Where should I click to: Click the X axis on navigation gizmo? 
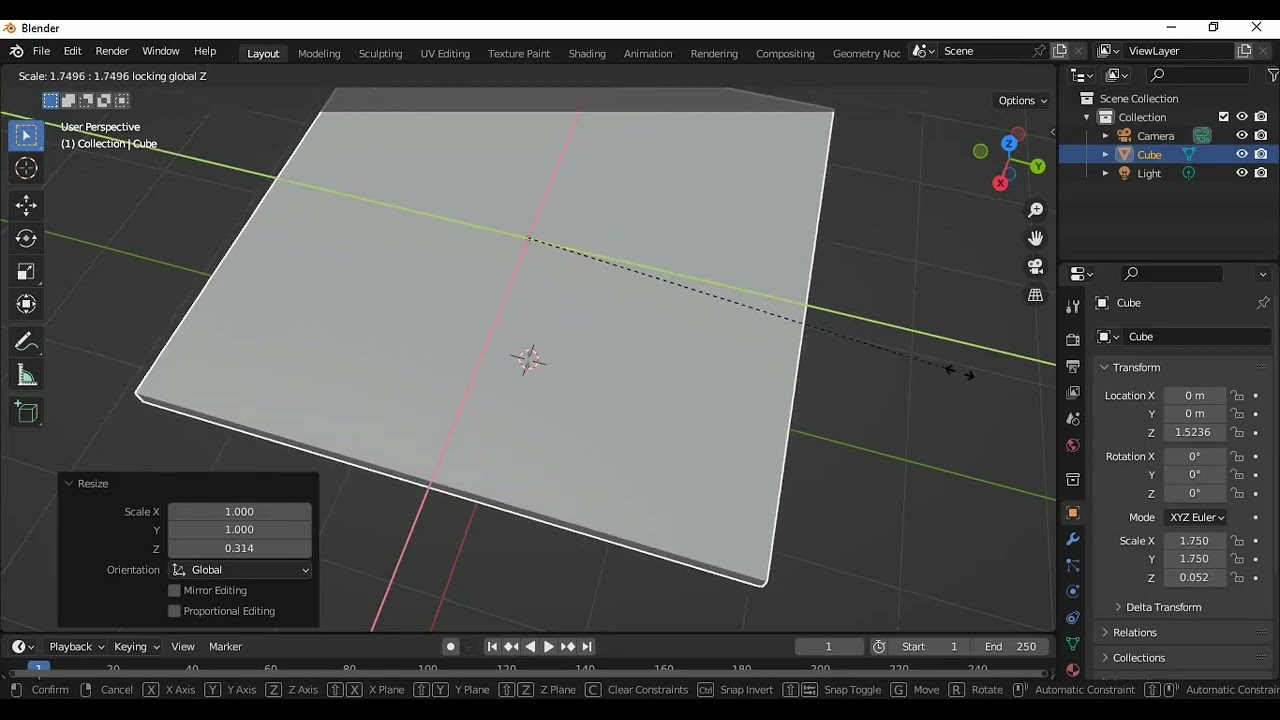1000,183
